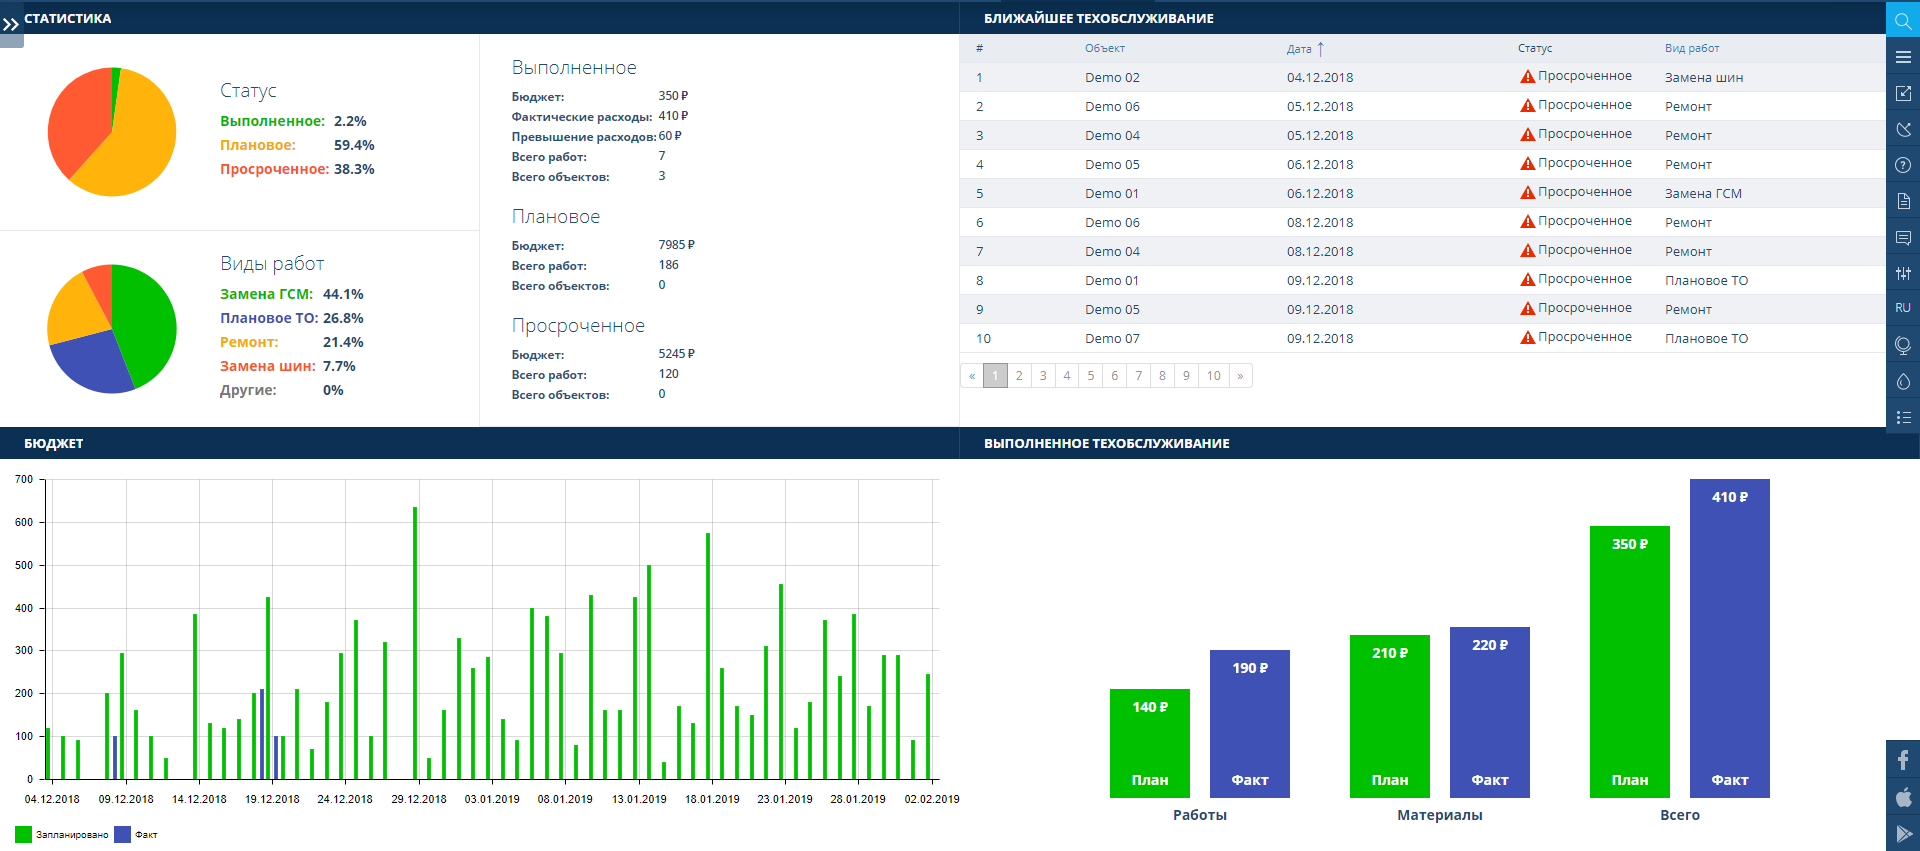Image resolution: width=1920 pixels, height=851 pixels.
Task: Click next page arrow »
Action: tap(1240, 376)
